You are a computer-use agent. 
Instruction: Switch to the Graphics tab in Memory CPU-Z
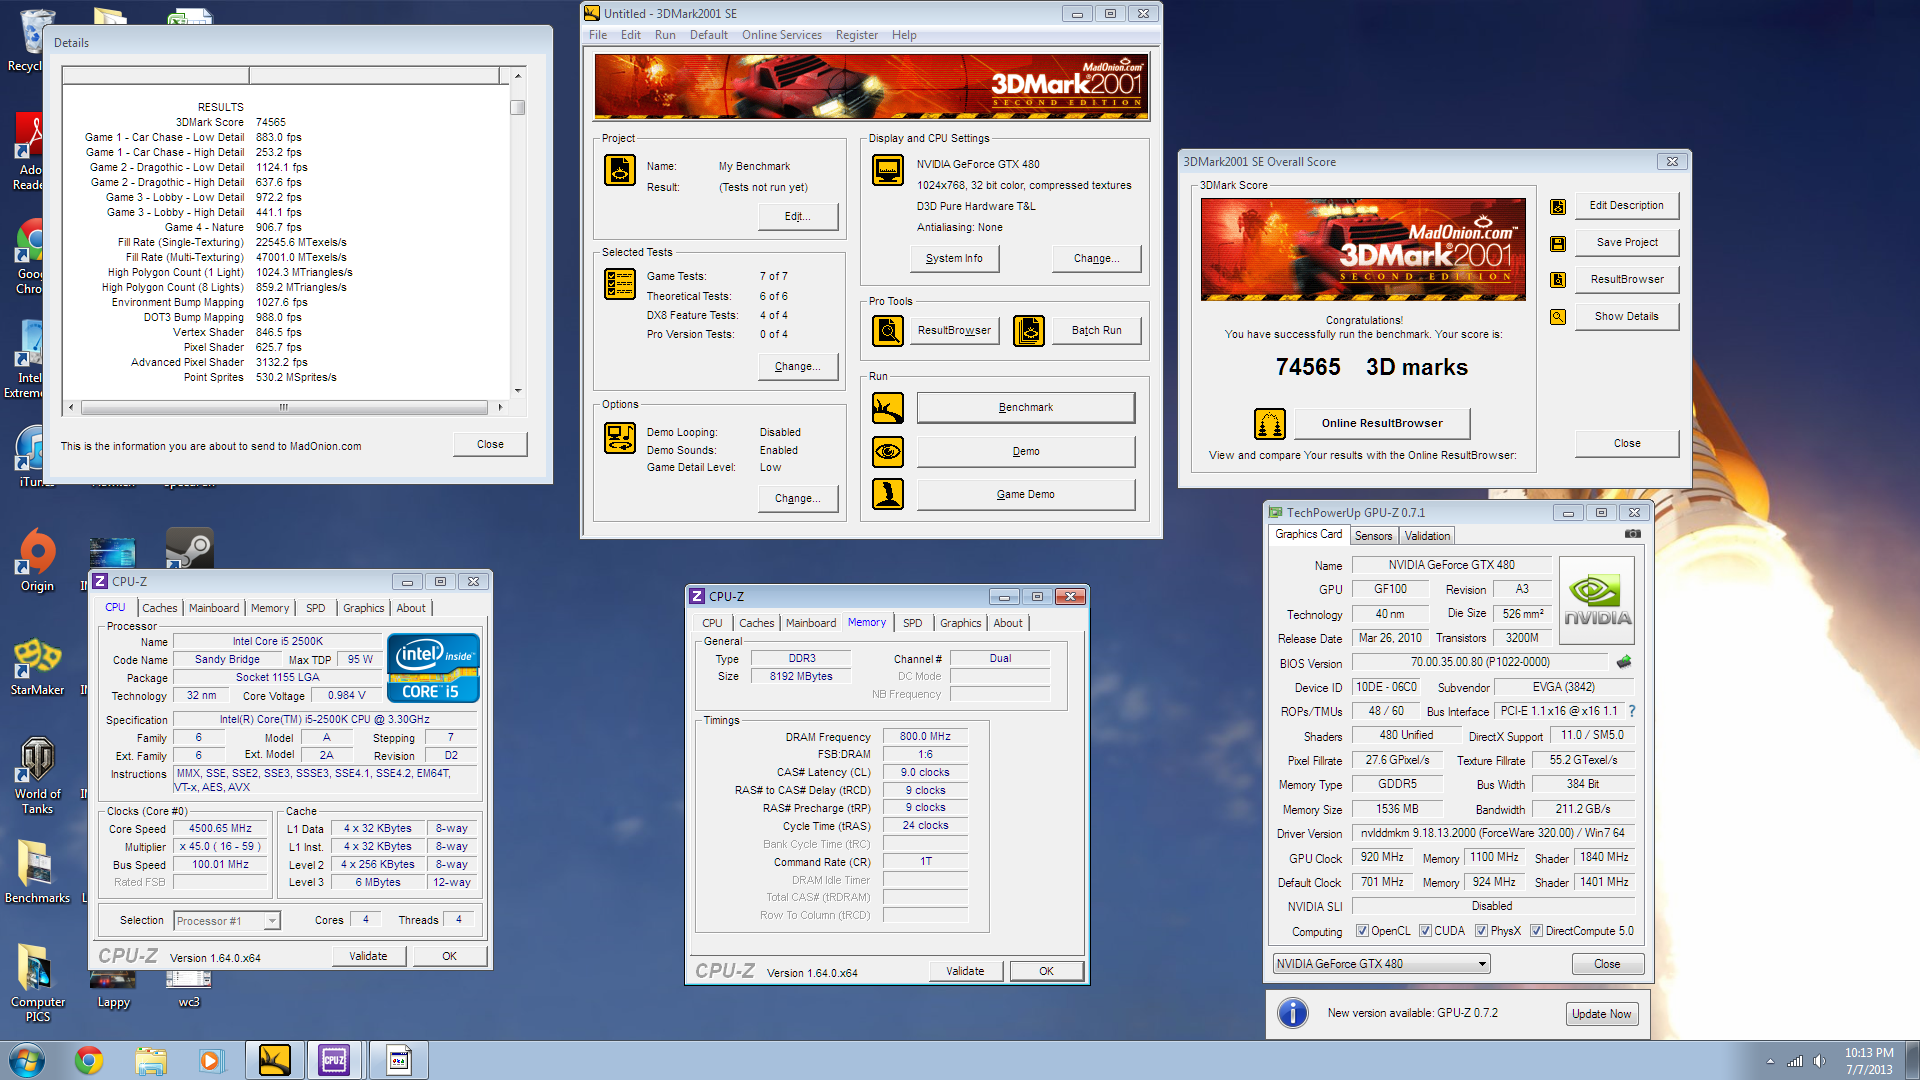(x=960, y=623)
